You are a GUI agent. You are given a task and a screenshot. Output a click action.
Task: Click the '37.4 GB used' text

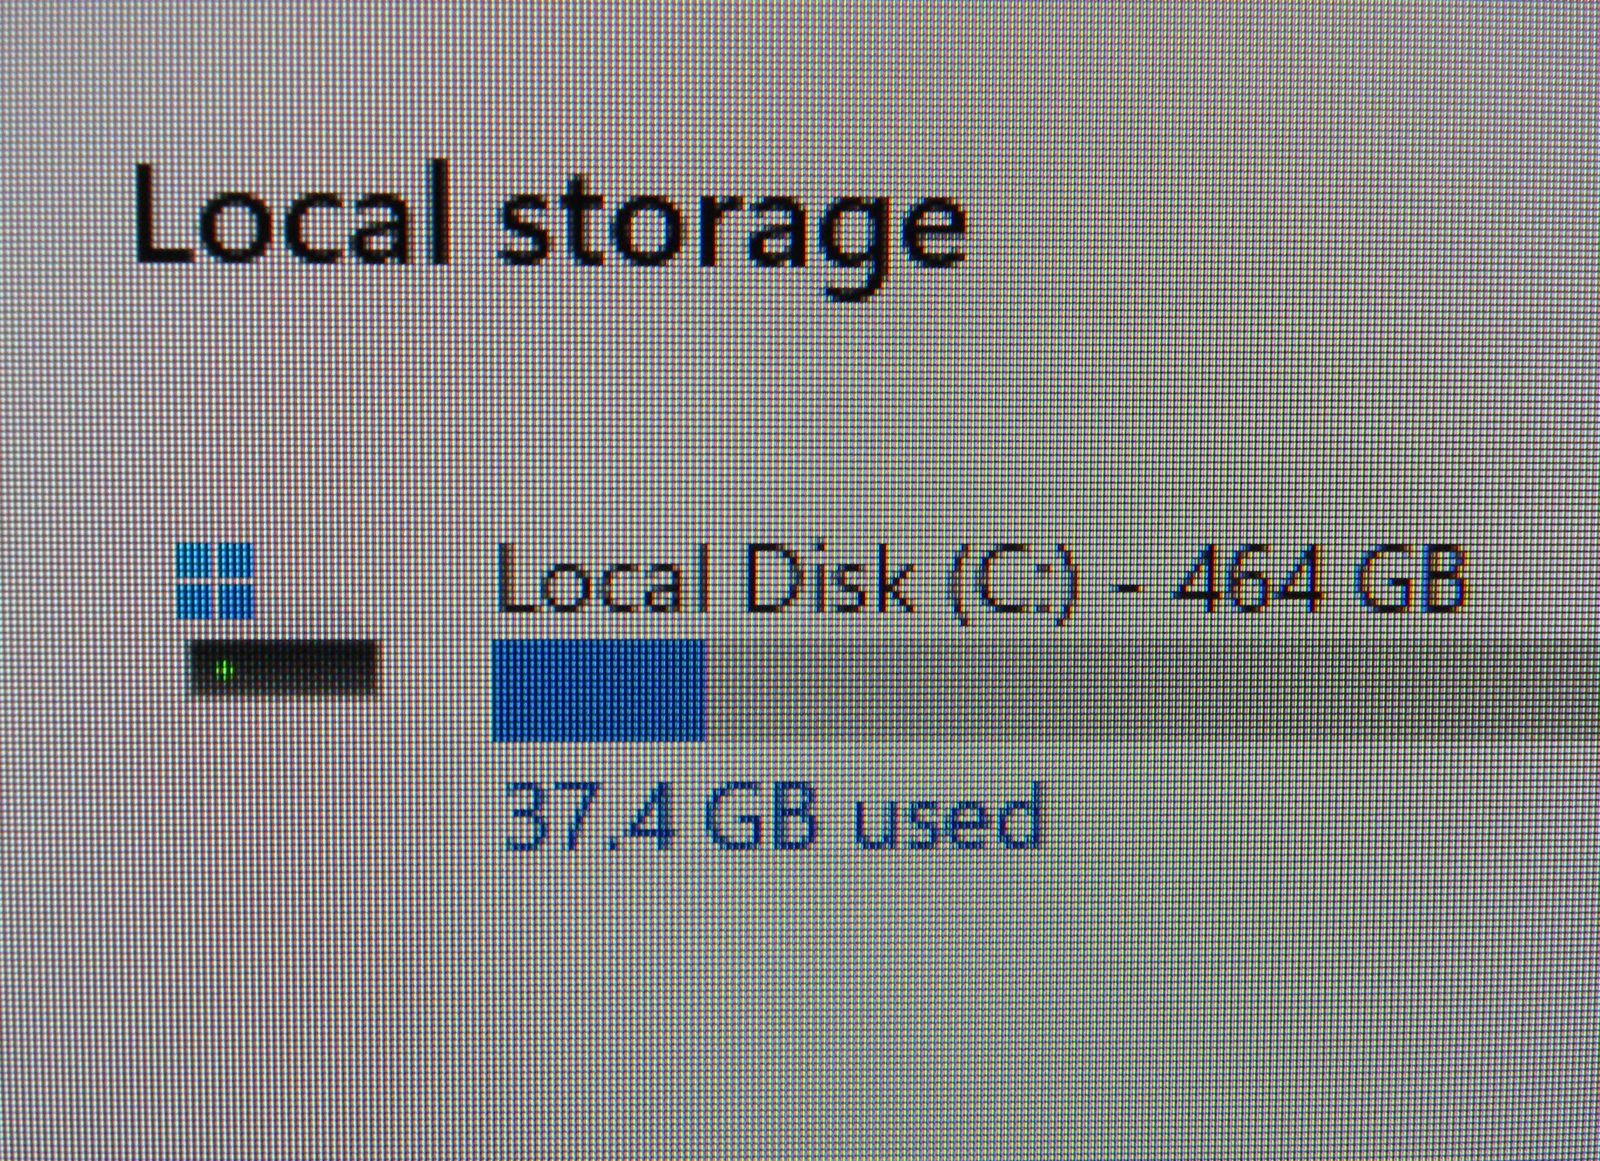point(774,816)
